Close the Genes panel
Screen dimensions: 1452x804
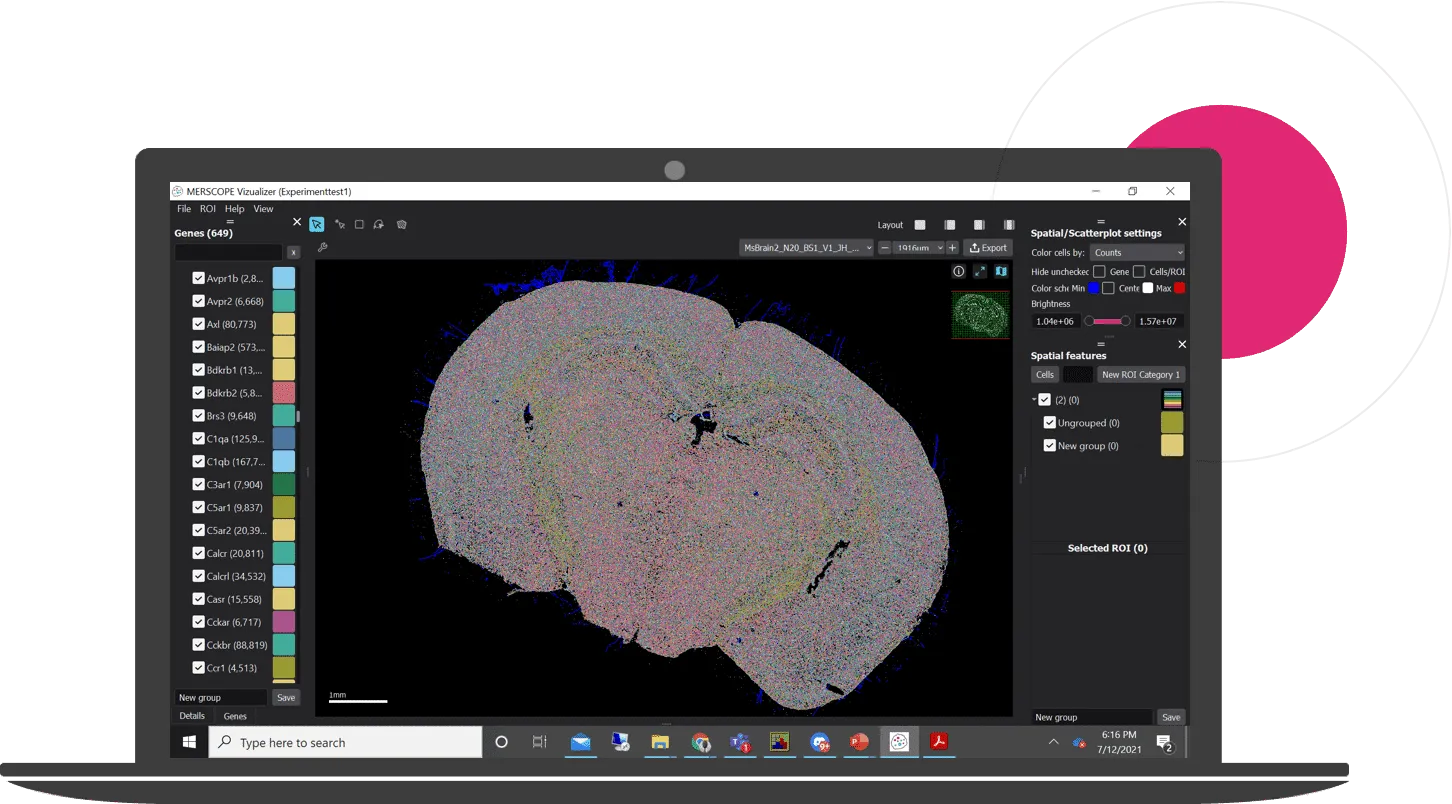pos(296,222)
